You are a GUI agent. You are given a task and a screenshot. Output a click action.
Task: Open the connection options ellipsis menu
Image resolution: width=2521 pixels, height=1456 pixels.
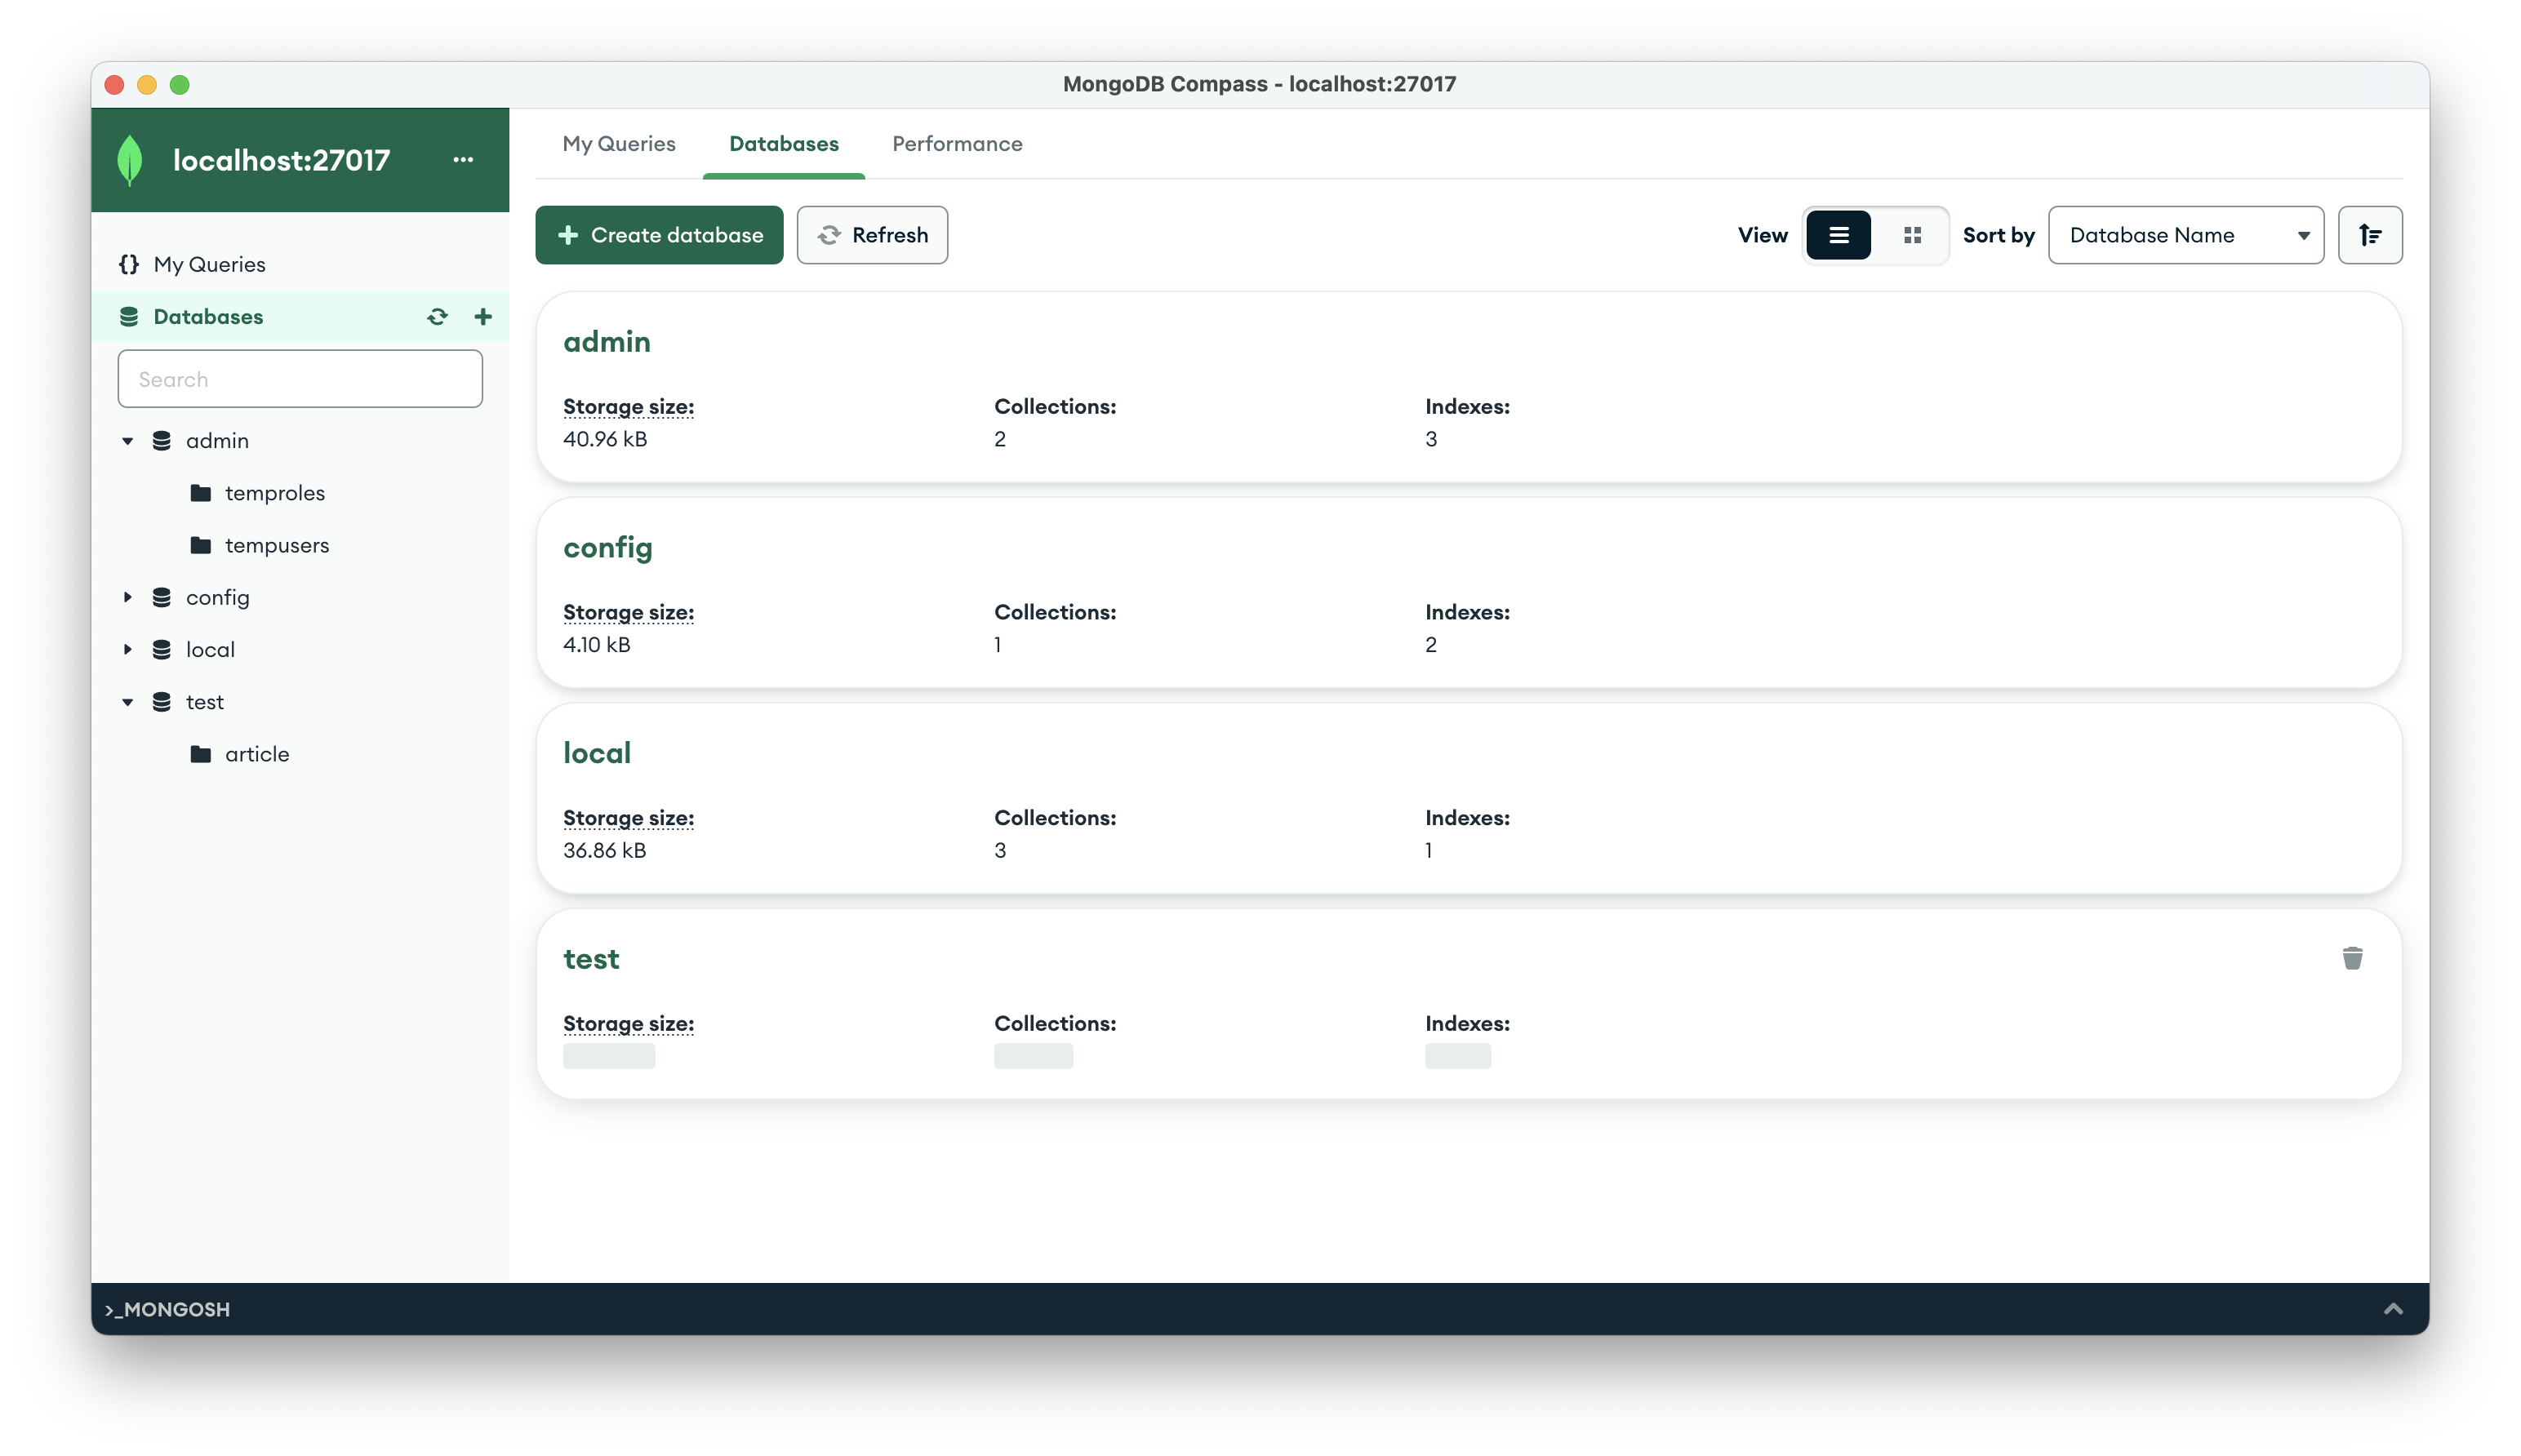(x=463, y=160)
